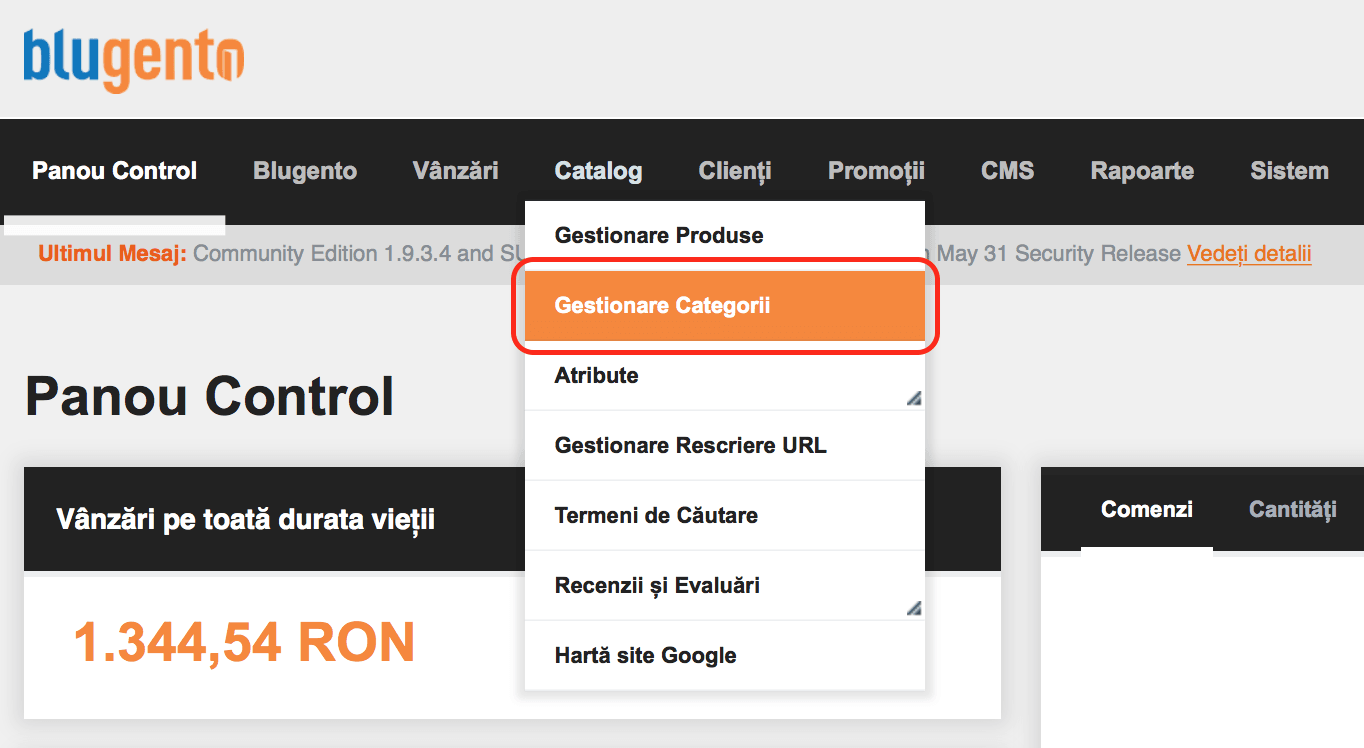
Task: Click the Ultimul Mesaj label
Action: [112, 254]
